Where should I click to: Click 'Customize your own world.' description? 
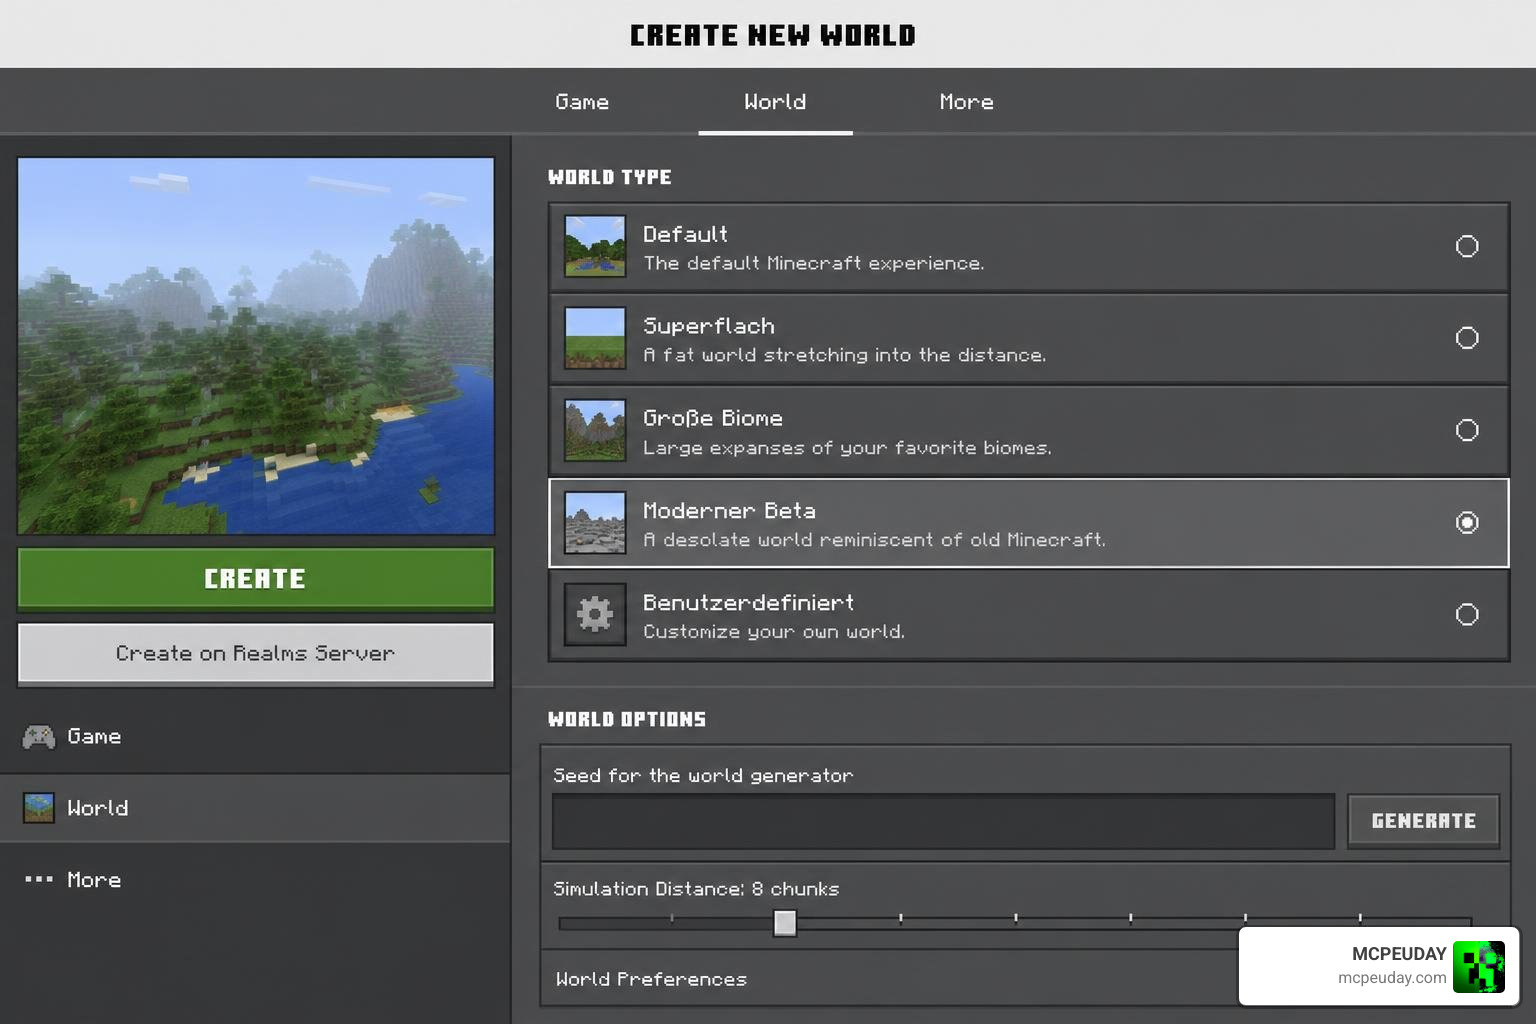coord(774,632)
